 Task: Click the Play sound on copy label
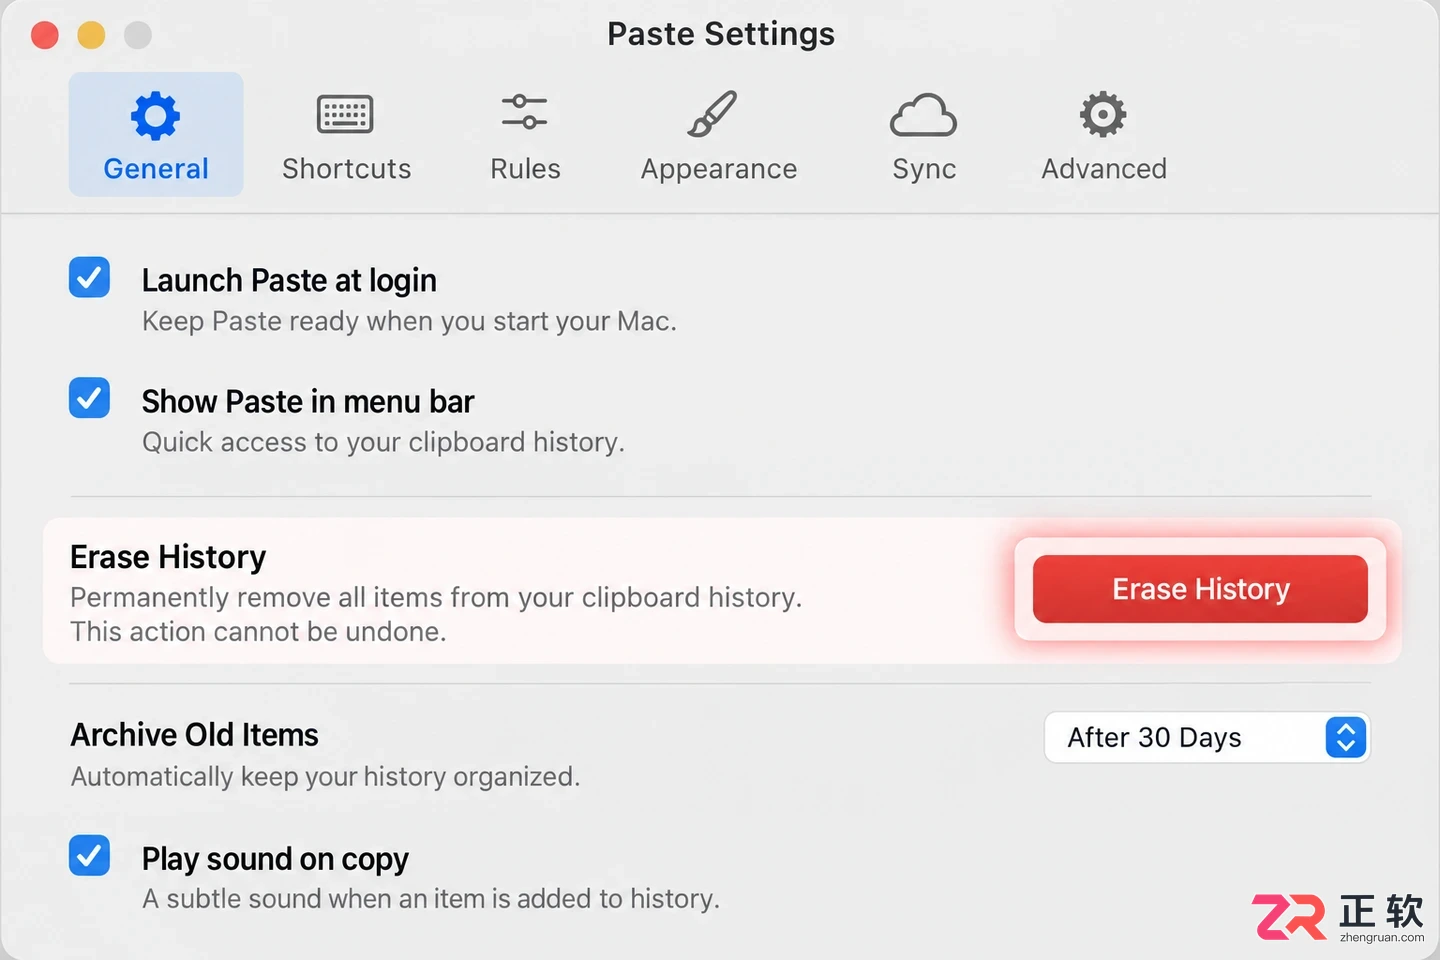click(x=275, y=859)
